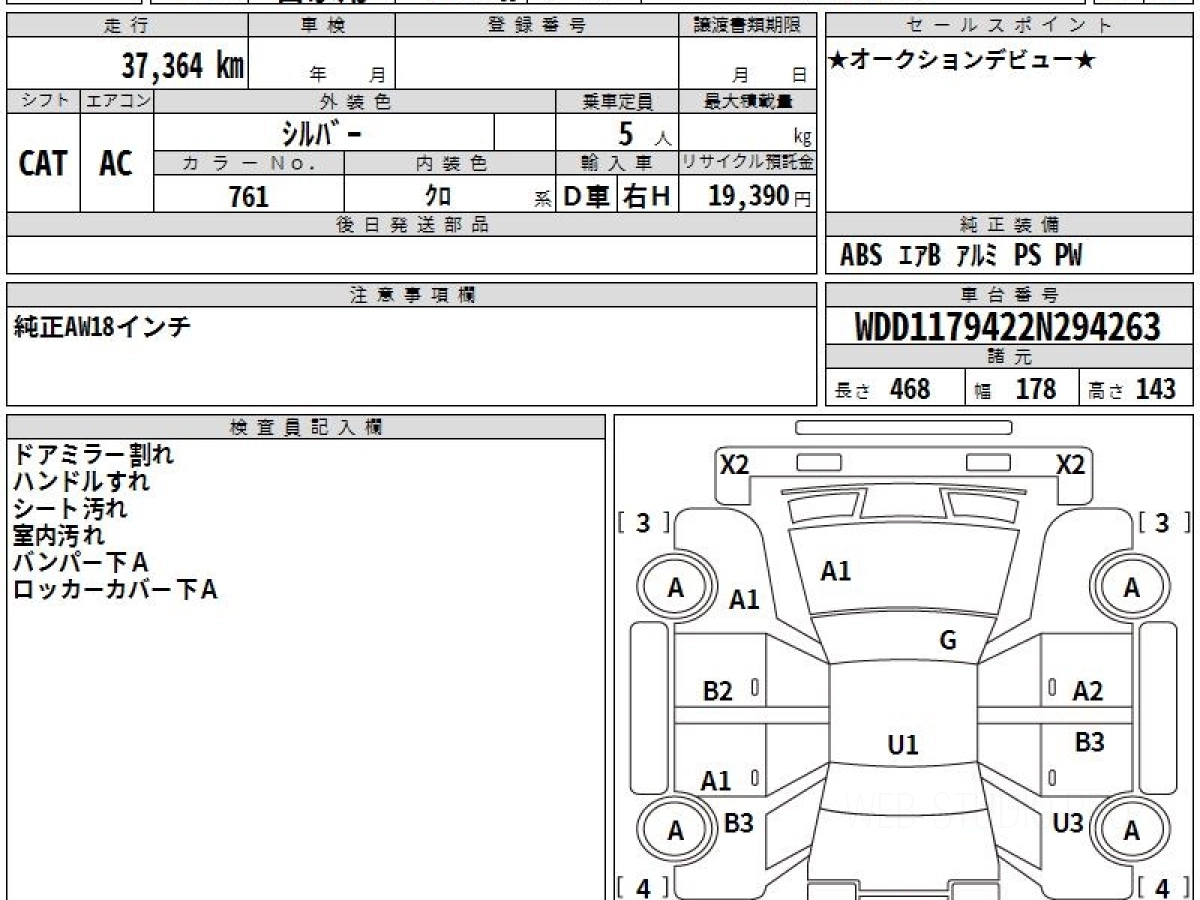Image resolution: width=1200 pixels, height=900 pixels.
Task: Click the 37,364 km mileage value
Action: (183, 66)
